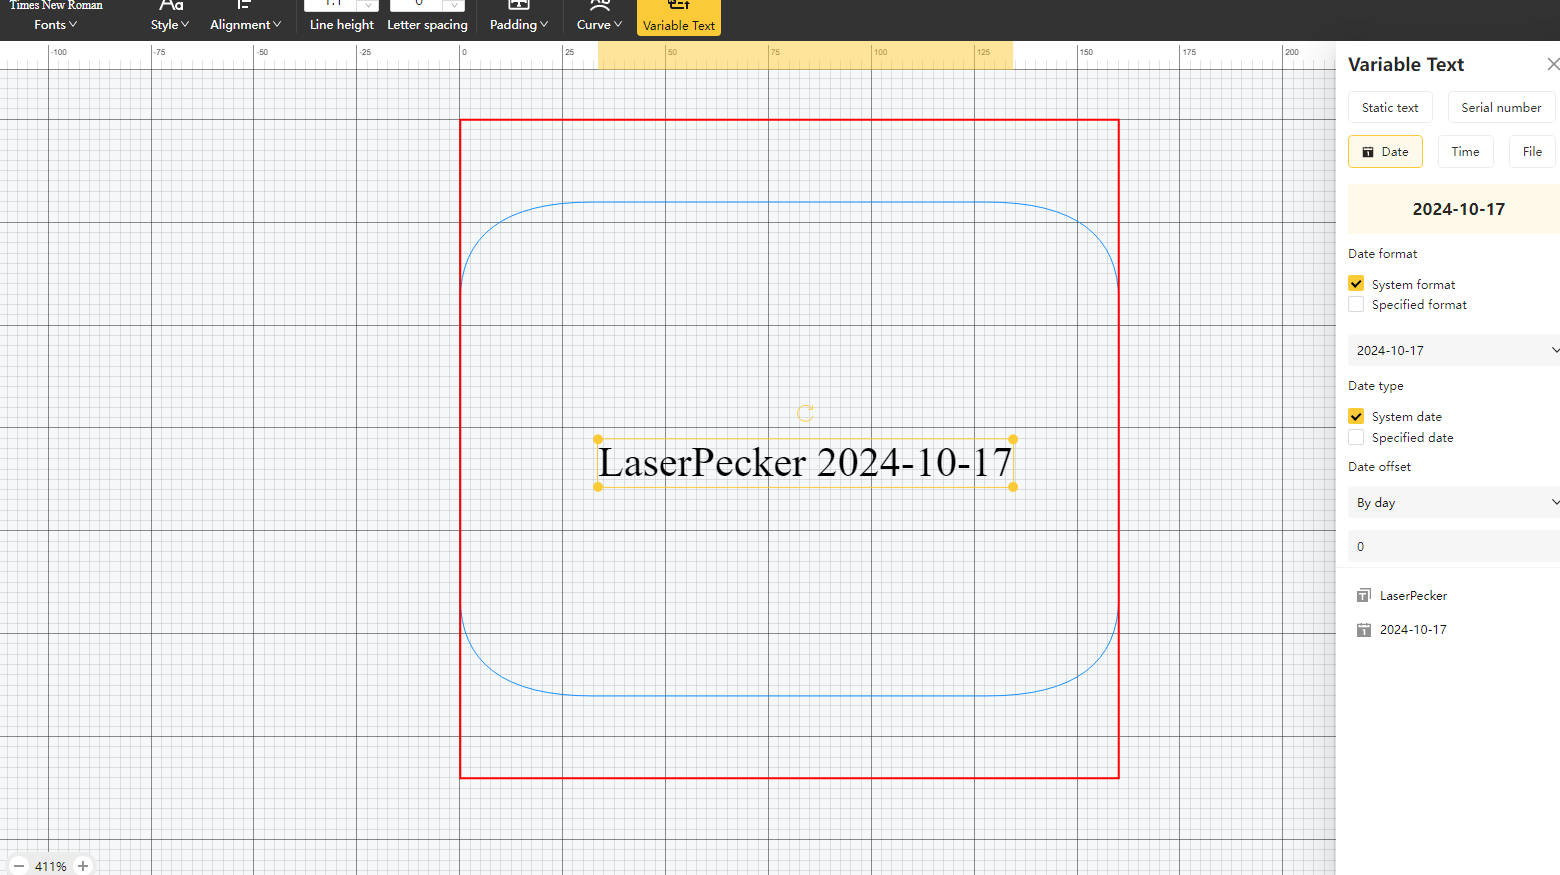The width and height of the screenshot is (1560, 875).
Task: Click the bottom-left resize handle of text
Action: pos(598,487)
